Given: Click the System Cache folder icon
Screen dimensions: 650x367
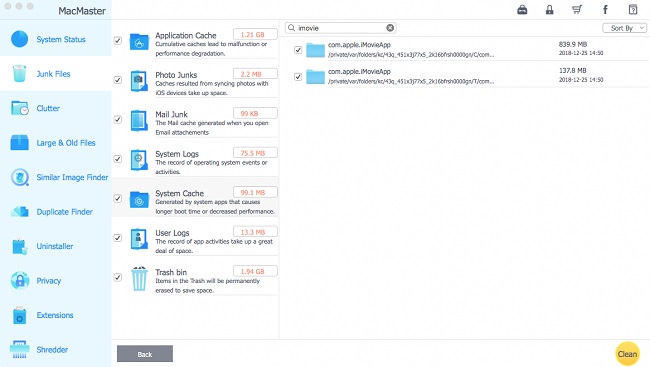Looking at the screenshot, I should coord(139,199).
